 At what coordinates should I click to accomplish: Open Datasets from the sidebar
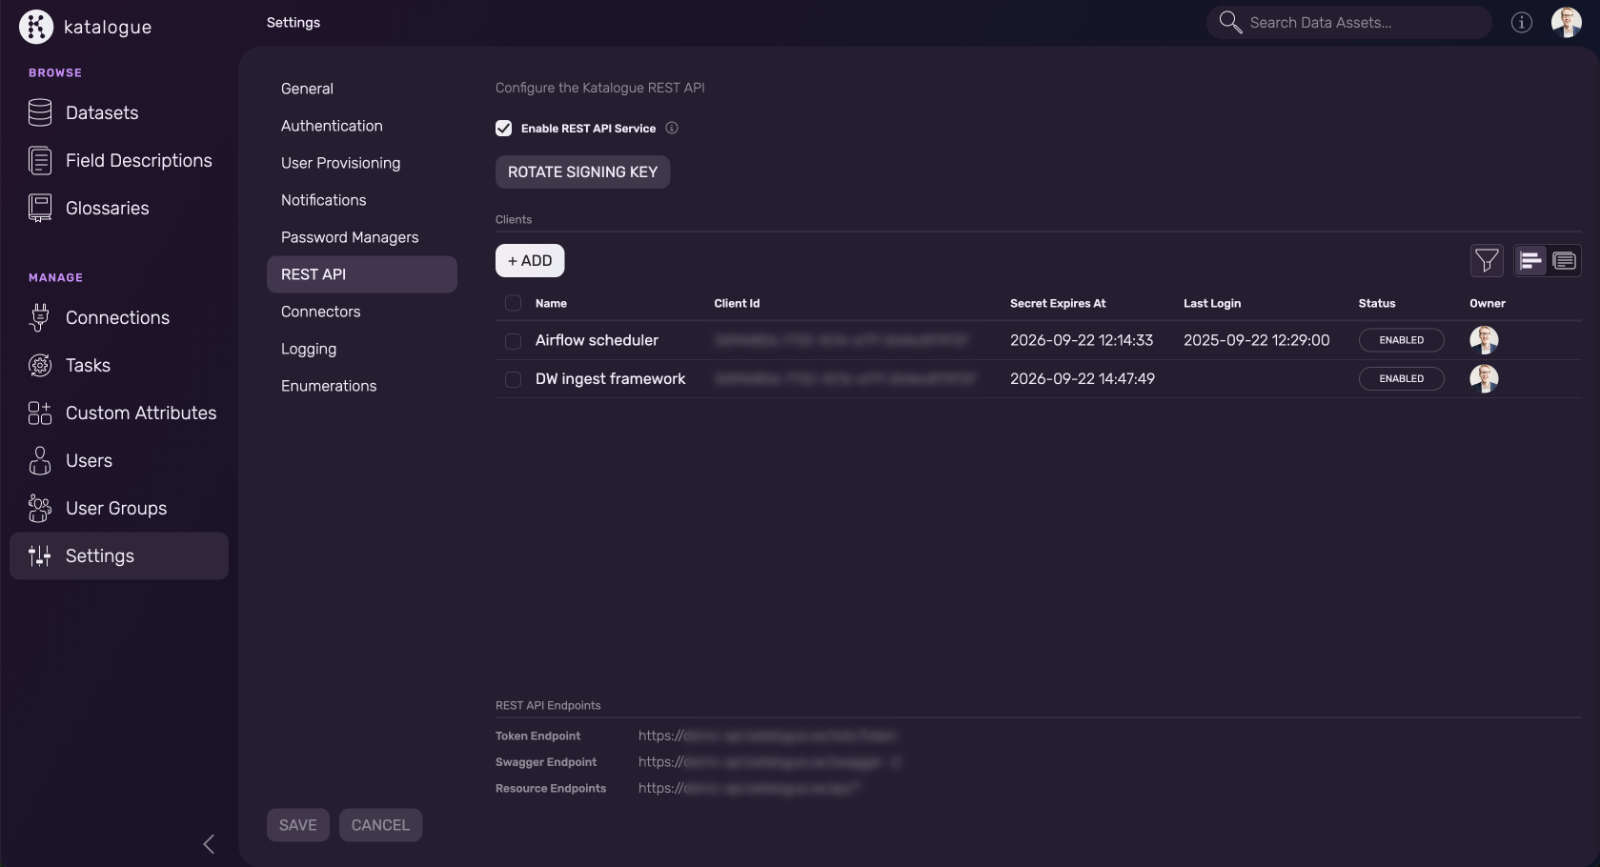[101, 113]
